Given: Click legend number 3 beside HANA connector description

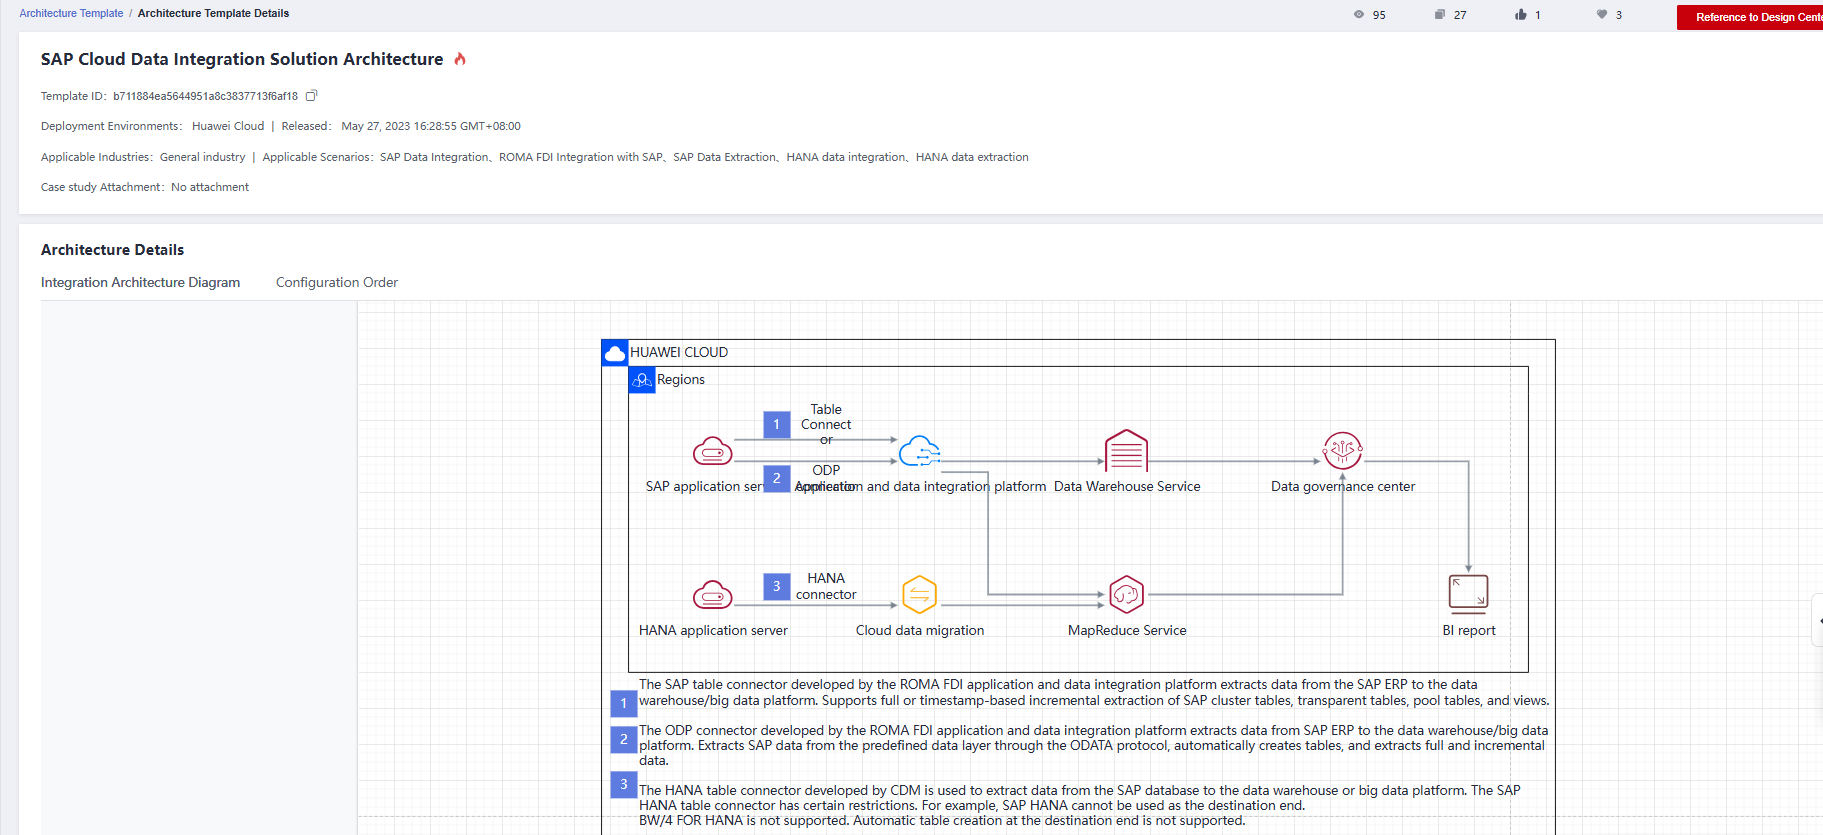Looking at the screenshot, I should (624, 785).
